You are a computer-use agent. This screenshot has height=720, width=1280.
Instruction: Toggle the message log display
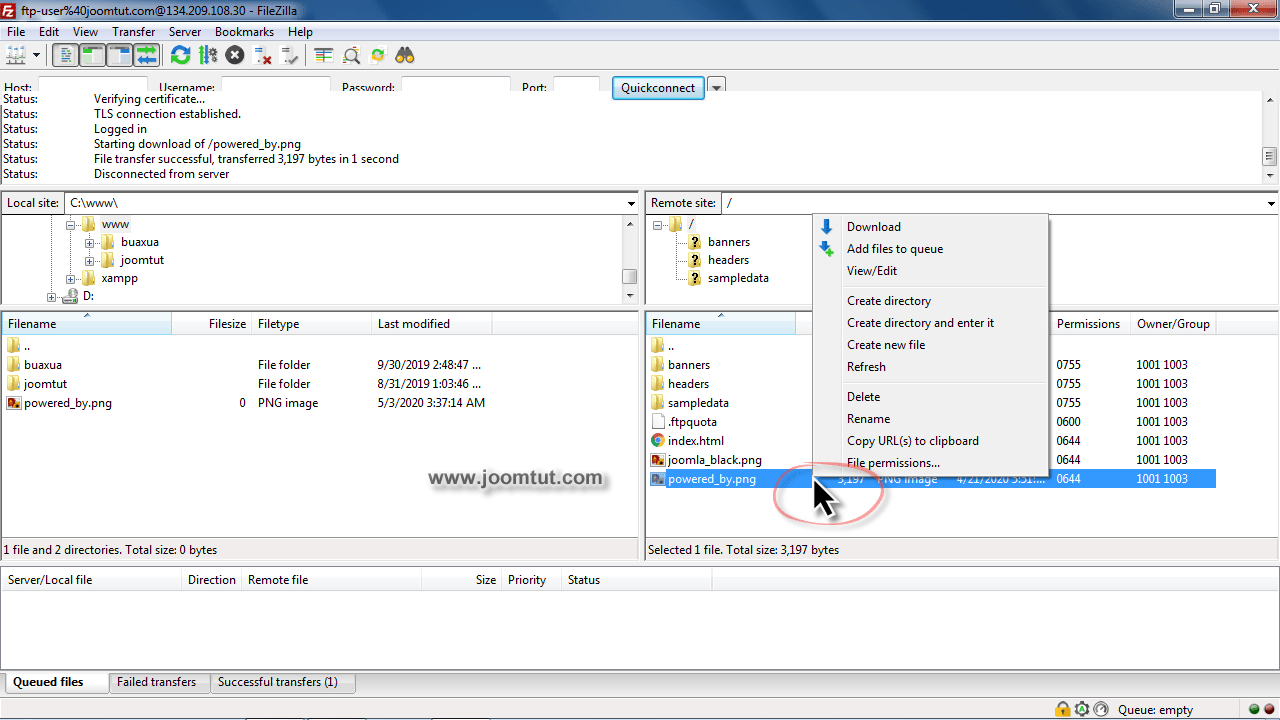65,55
